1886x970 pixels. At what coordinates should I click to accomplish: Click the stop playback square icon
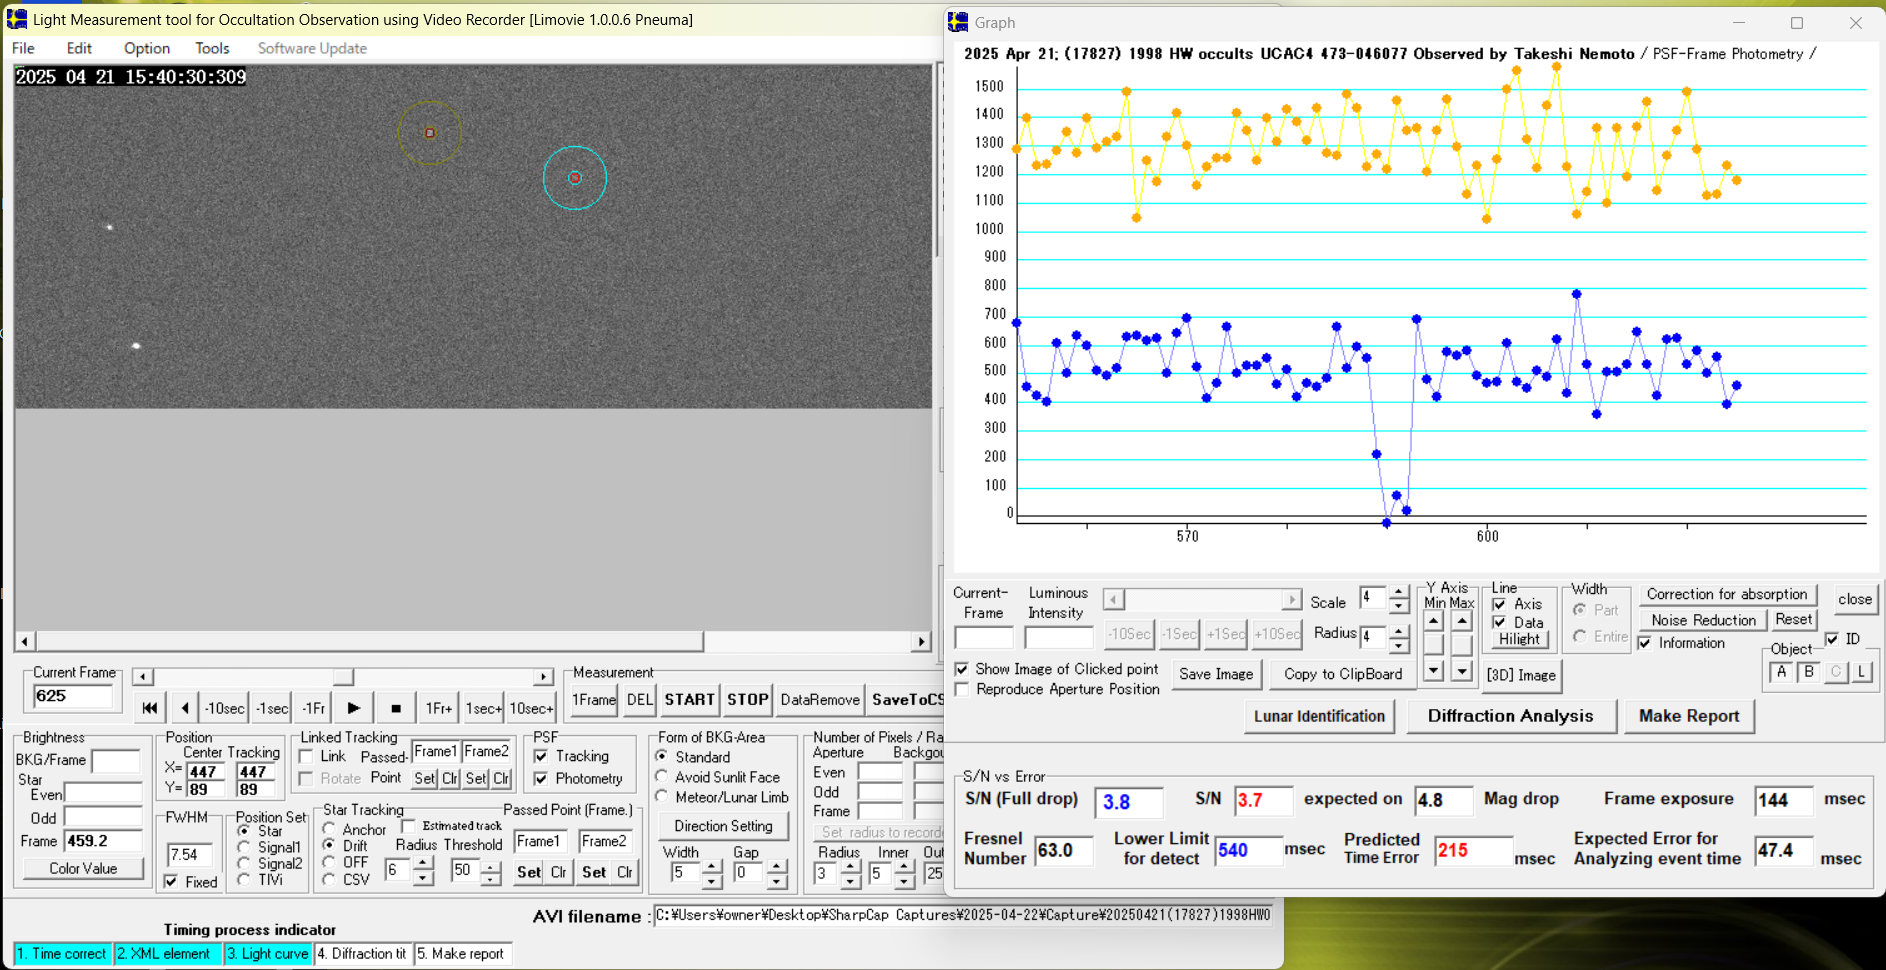pyautogui.click(x=396, y=708)
